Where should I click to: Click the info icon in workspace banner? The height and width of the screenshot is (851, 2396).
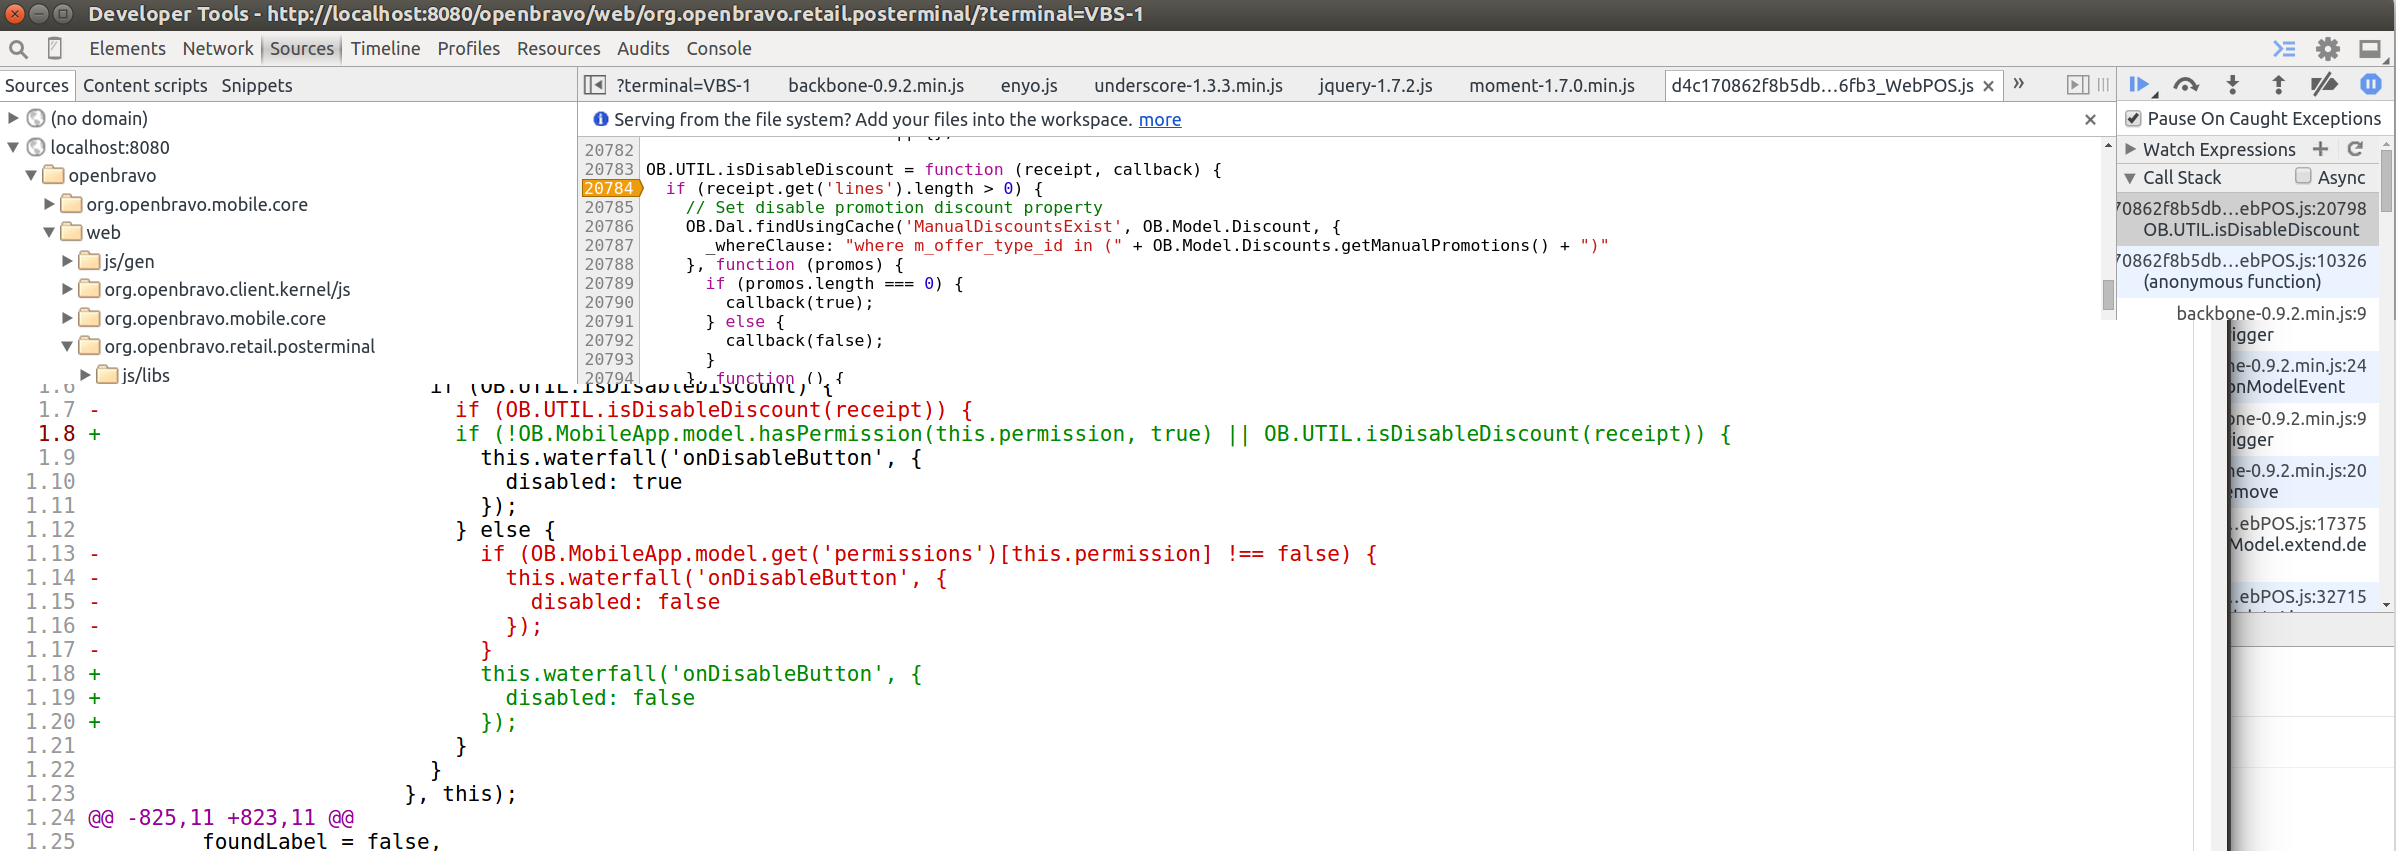tap(601, 119)
